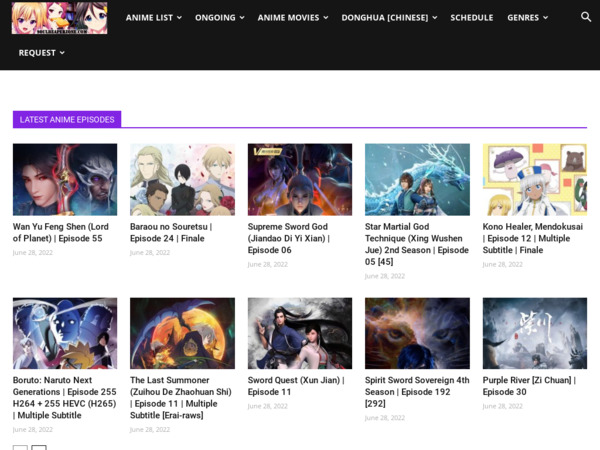Open Boruto Episode 255 thumbnail
Screen dimensions: 600x450
pyautogui.click(x=65, y=333)
